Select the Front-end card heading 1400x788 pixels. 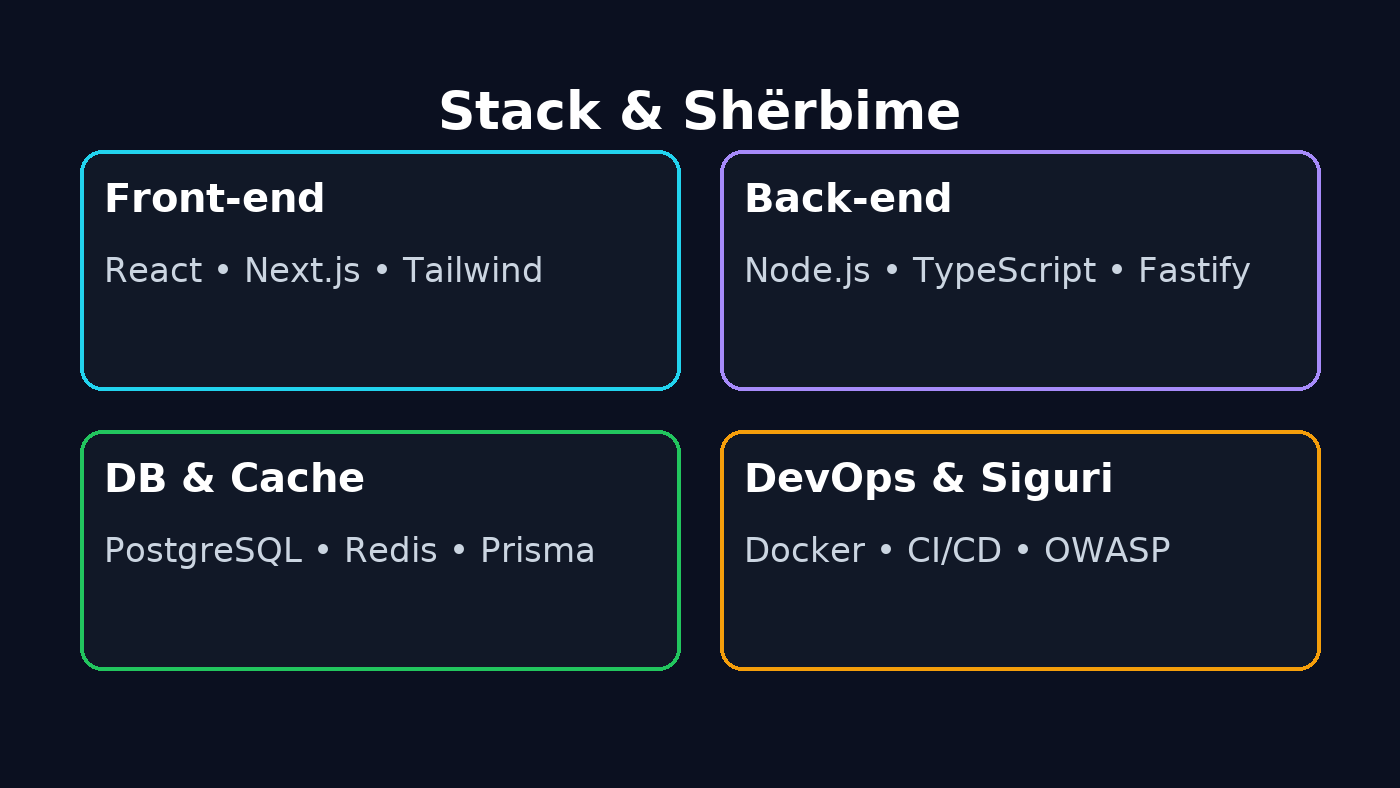(214, 198)
